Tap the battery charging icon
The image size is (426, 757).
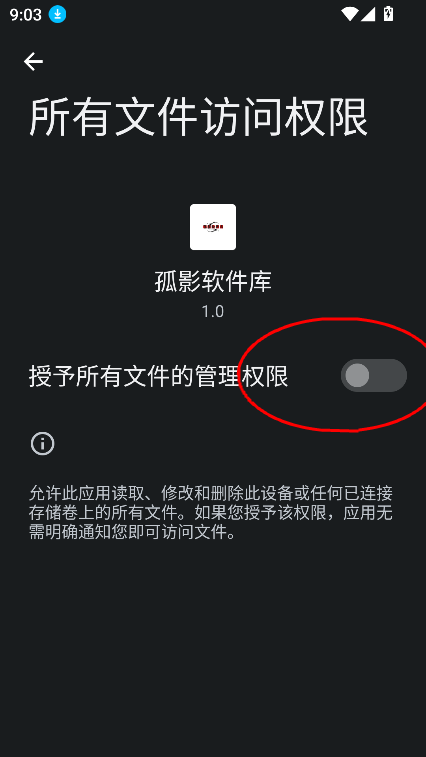click(388, 14)
